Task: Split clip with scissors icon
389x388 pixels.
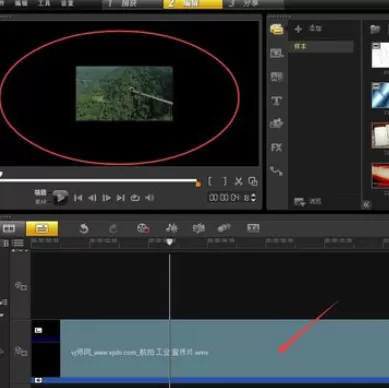Action: (x=239, y=182)
